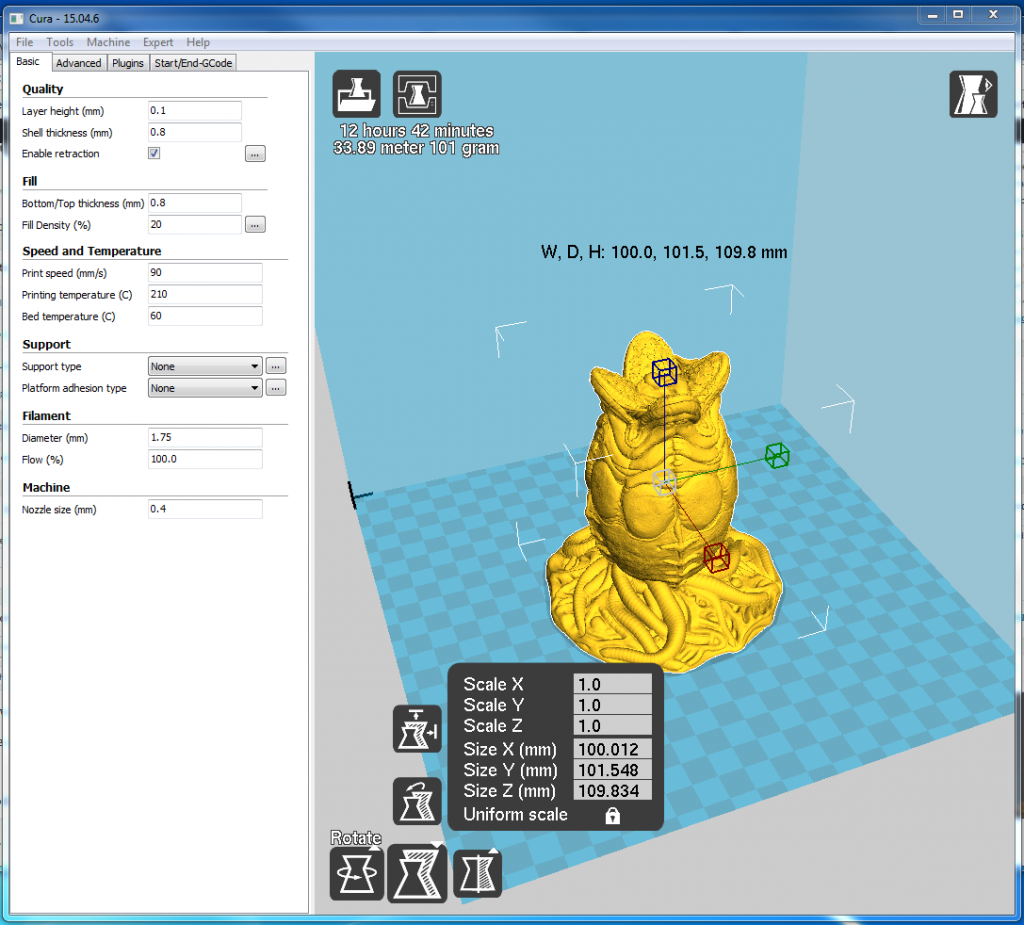This screenshot has width=1024, height=925.
Task: Click the Scale to max icon
Action: 417,728
